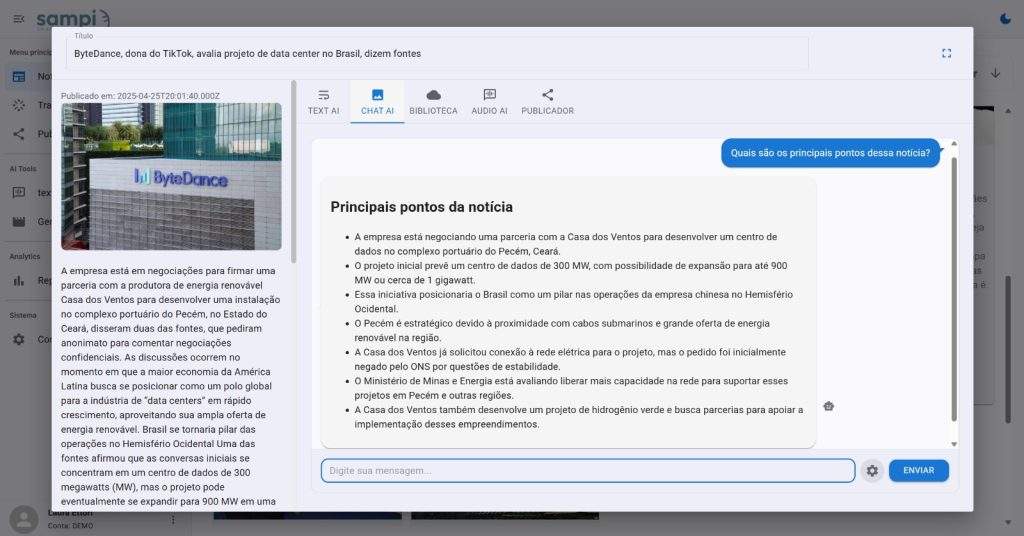Select the AUDIO AI tab
This screenshot has width=1024, height=536.
[x=489, y=102]
